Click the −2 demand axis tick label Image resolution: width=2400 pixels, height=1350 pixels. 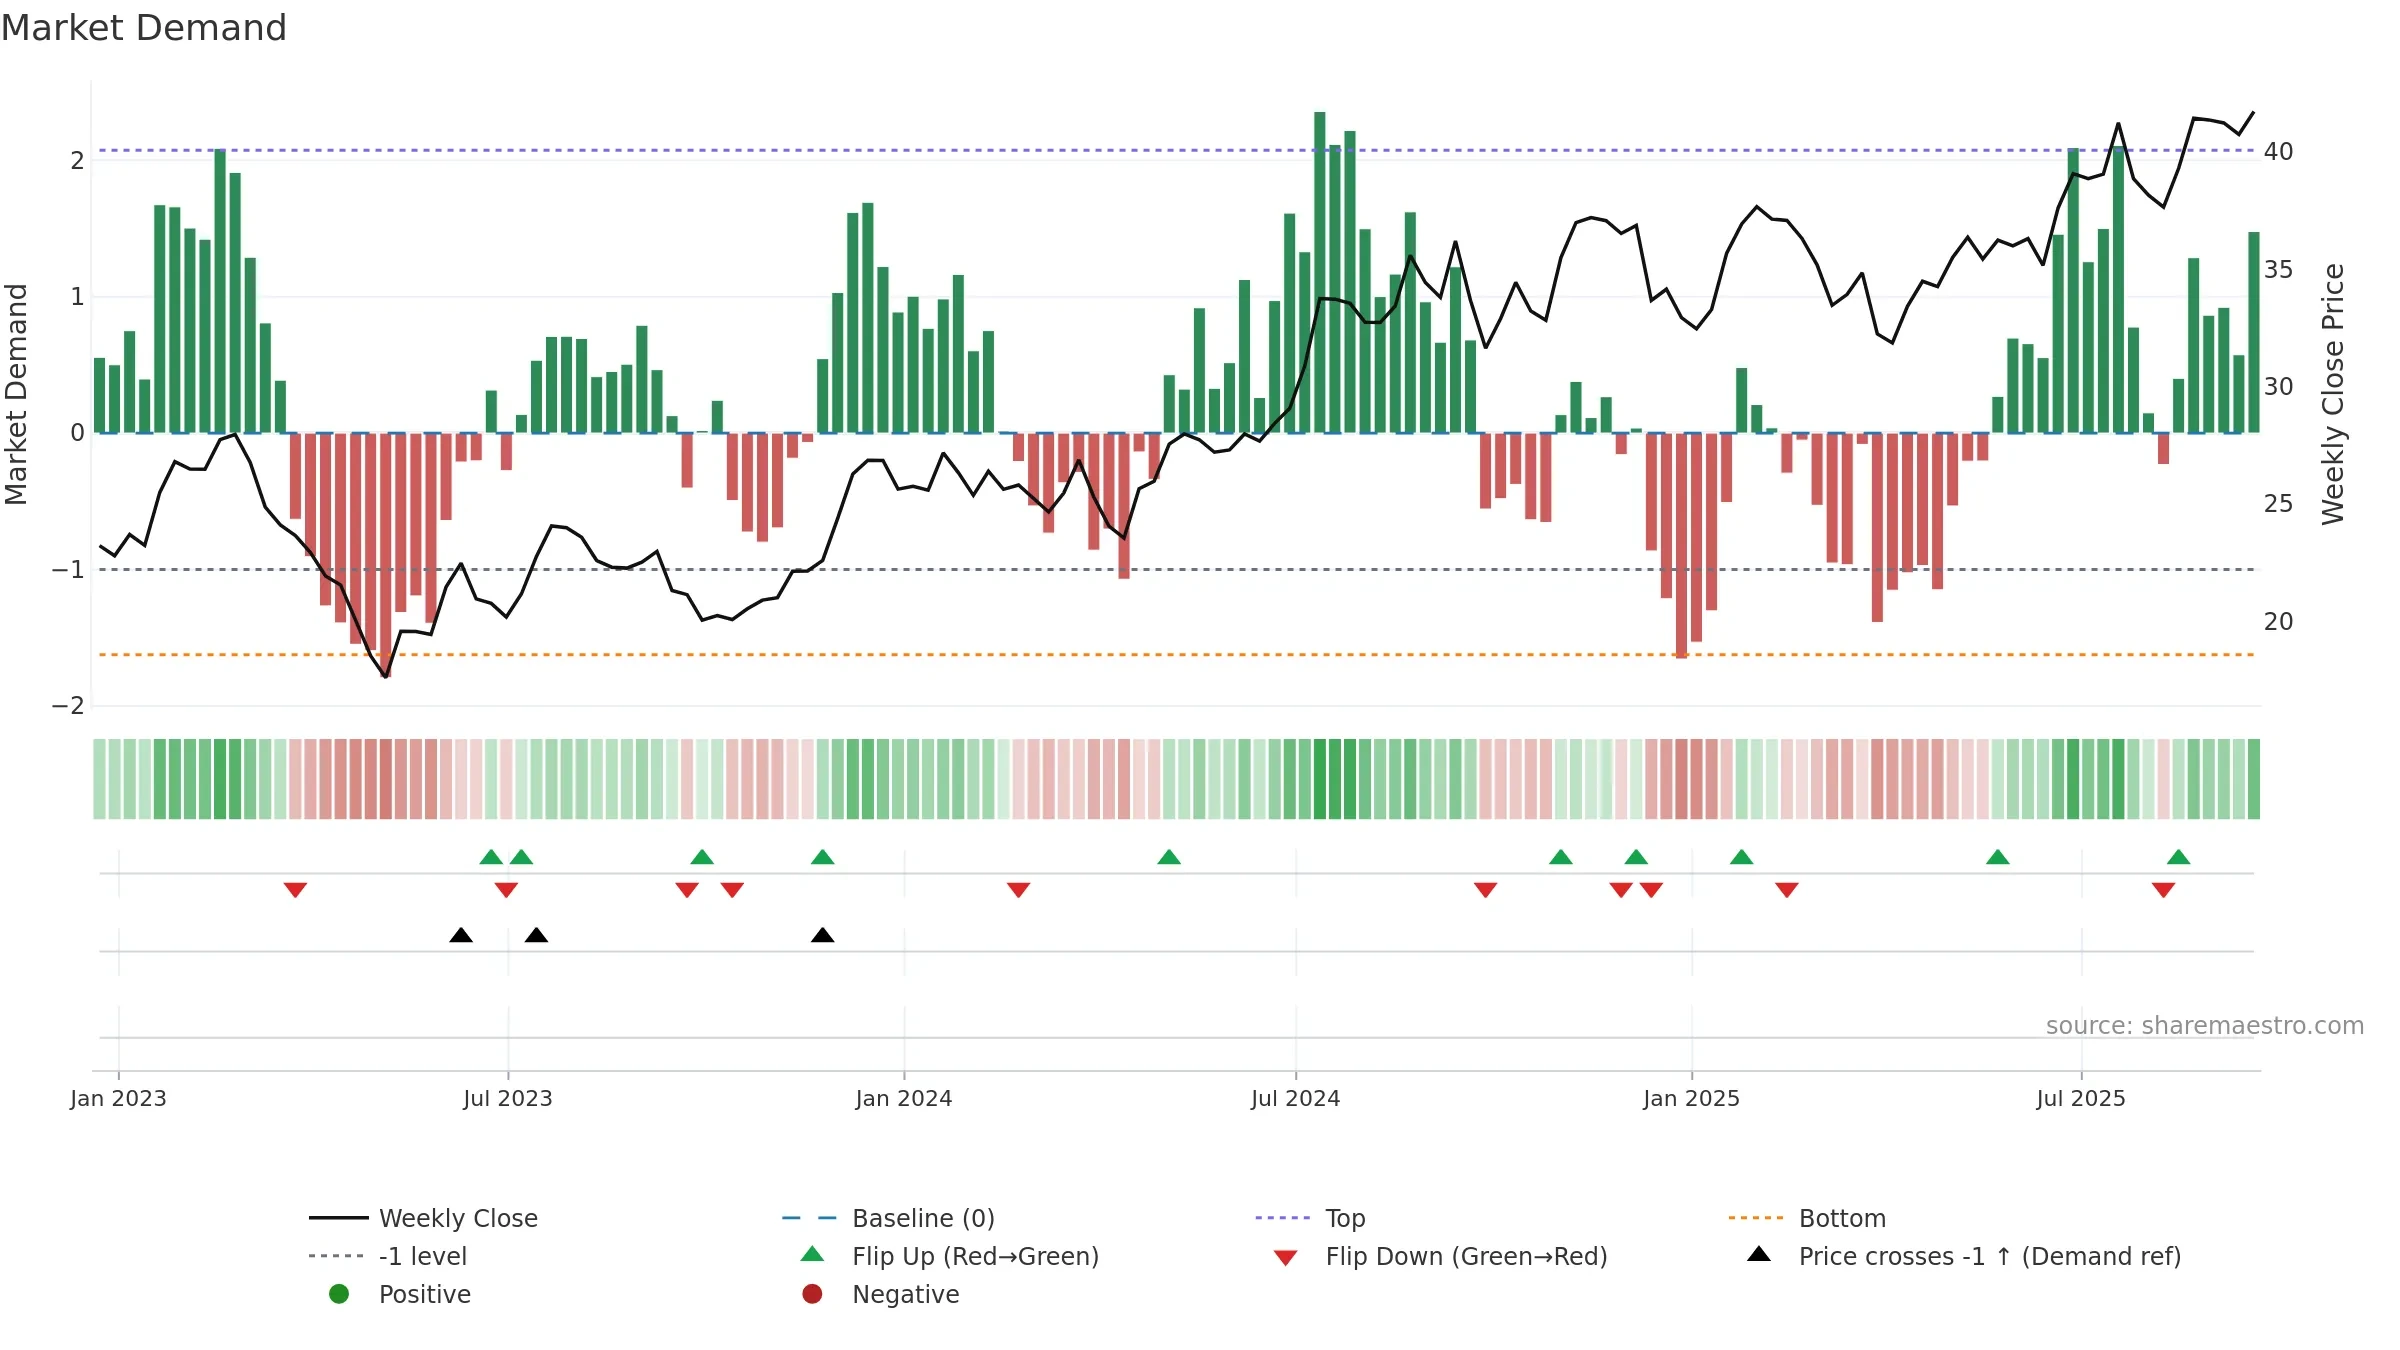point(68,706)
